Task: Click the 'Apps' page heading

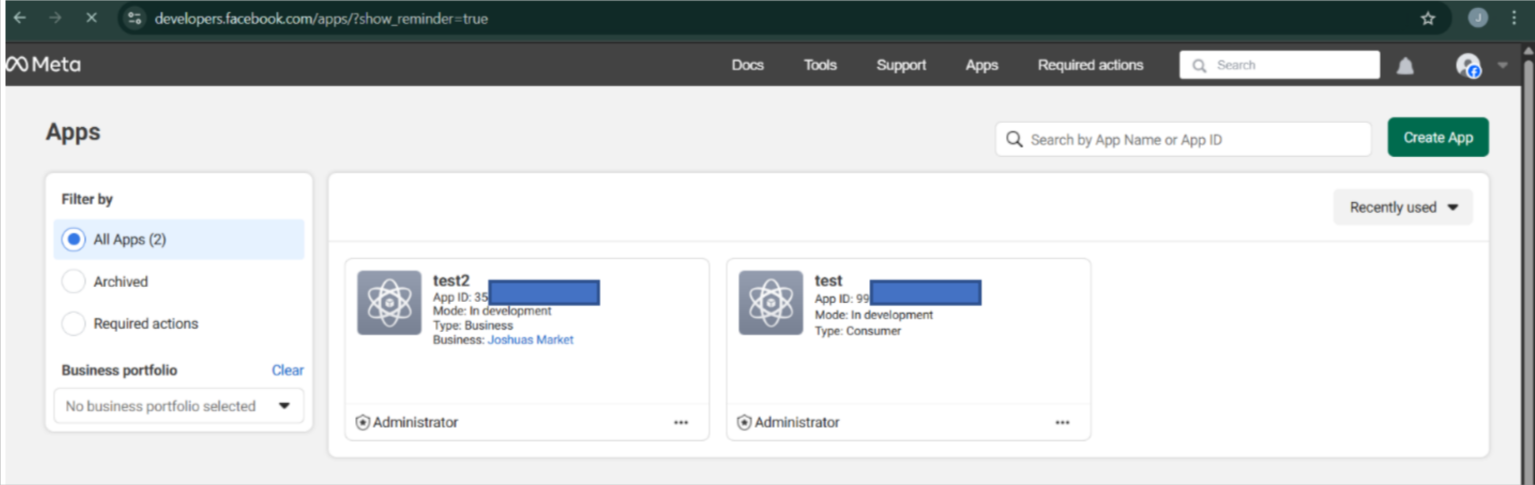Action: point(73,133)
